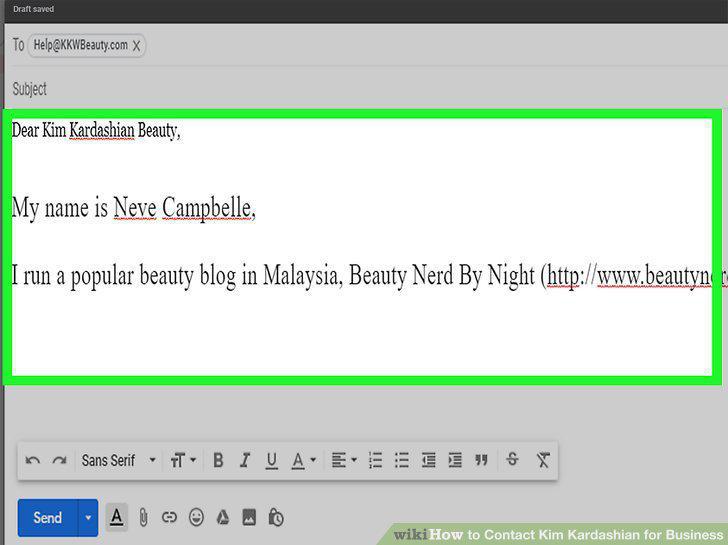Click the text 'My name is'
Image resolution: width=728 pixels, height=545 pixels.
60,208
